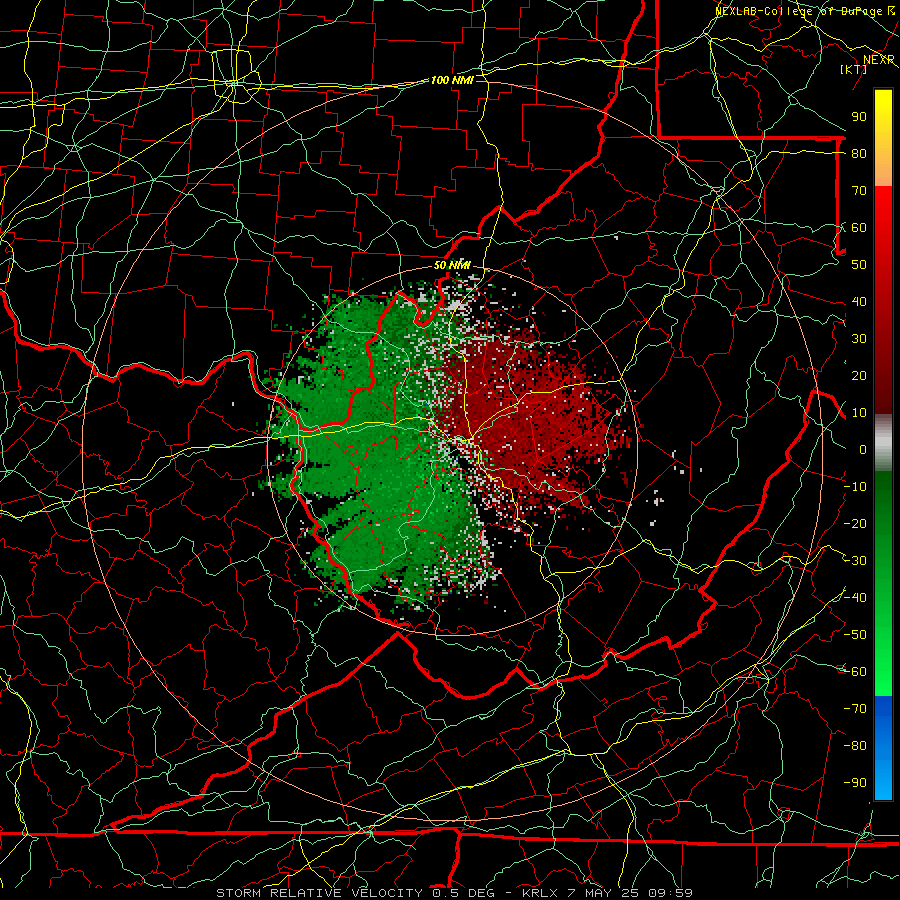Click the "50" value on velocity scale
Viewport: 900px width, 900px height.
(x=859, y=265)
